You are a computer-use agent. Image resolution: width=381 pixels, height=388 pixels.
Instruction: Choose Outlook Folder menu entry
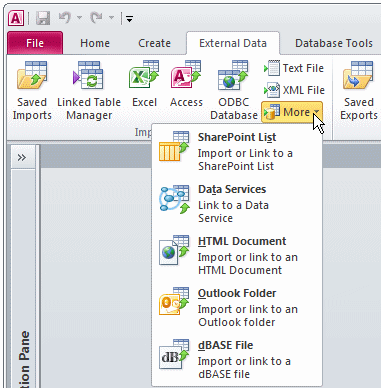237,307
